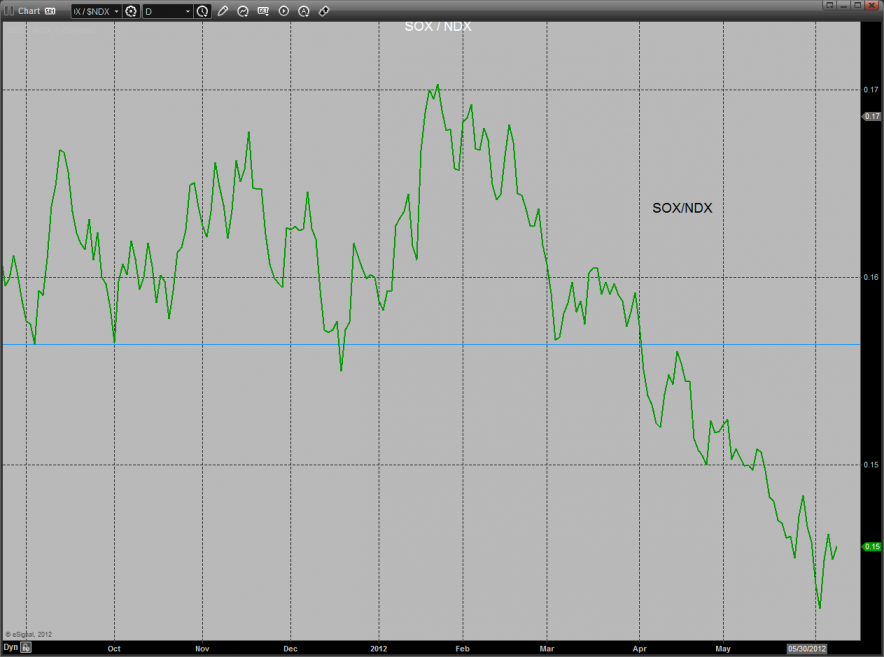
Task: Click the 05/30/2012 date marker on time axis
Action: (807, 648)
